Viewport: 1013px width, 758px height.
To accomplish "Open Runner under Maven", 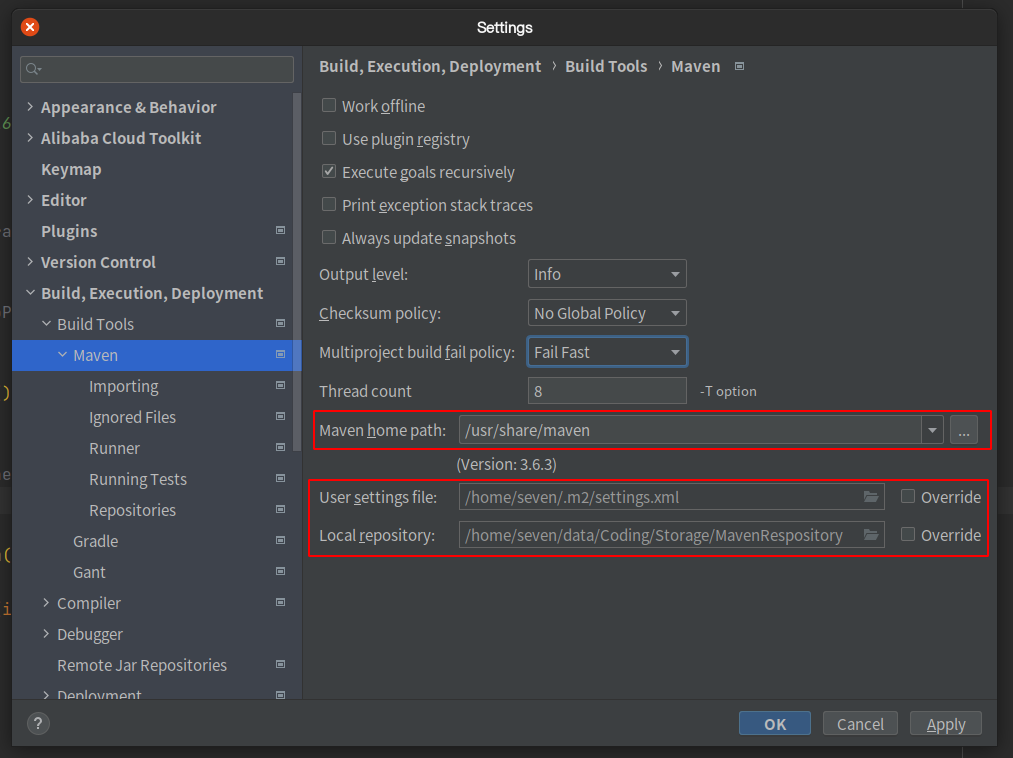I will point(114,448).
